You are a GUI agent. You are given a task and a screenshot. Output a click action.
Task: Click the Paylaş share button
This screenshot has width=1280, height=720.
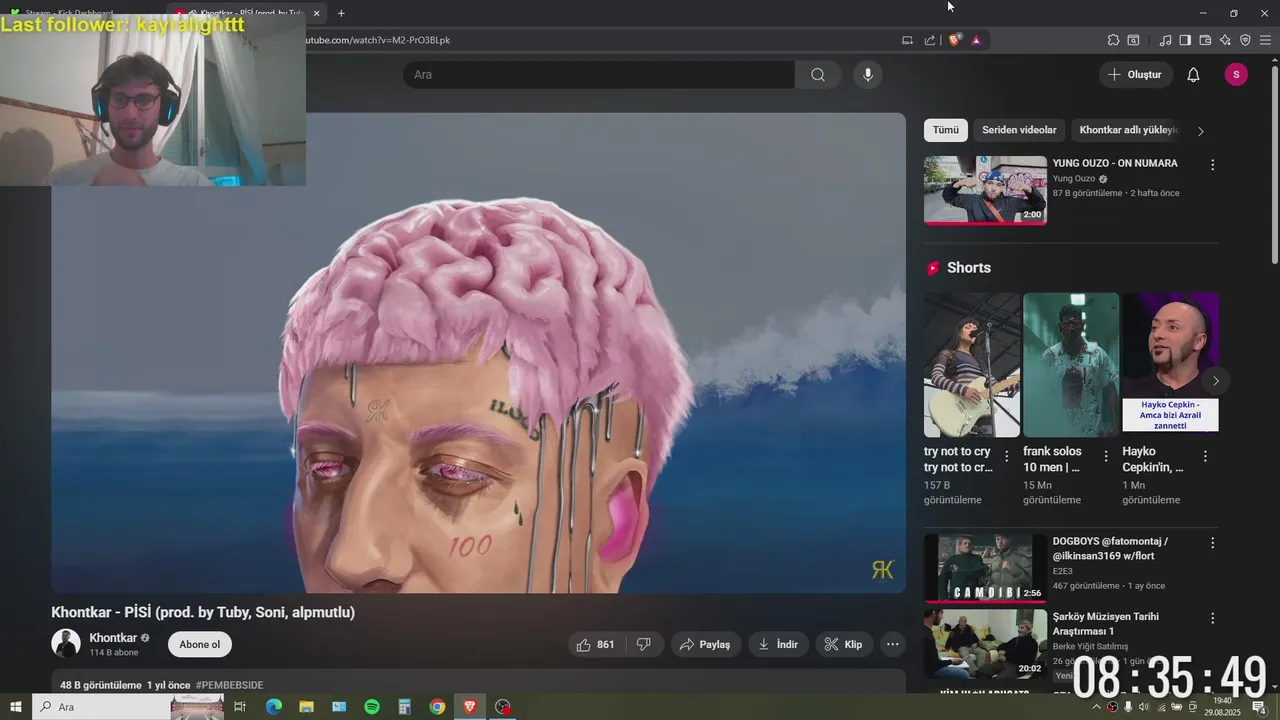[706, 645]
